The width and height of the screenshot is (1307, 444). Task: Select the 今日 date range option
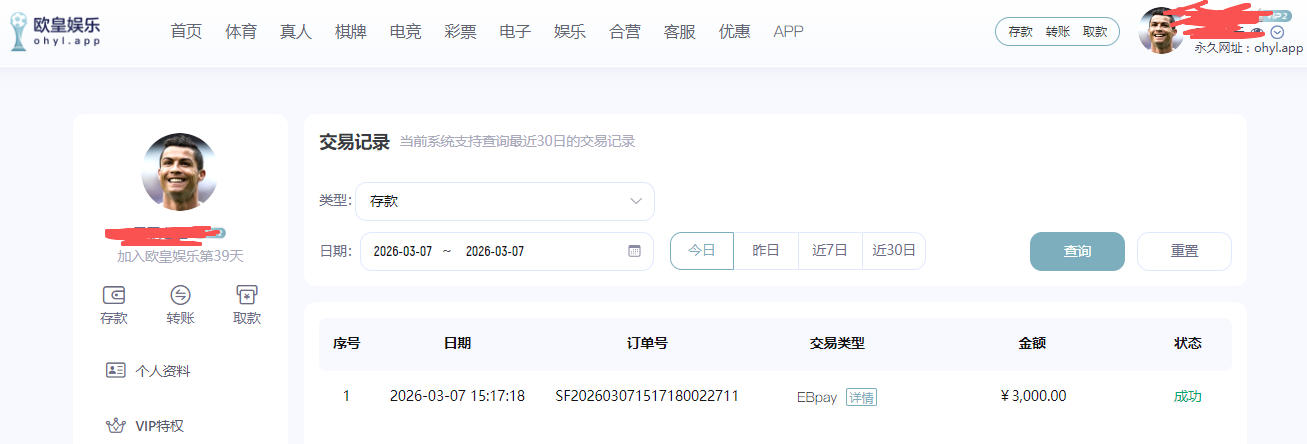tap(702, 251)
